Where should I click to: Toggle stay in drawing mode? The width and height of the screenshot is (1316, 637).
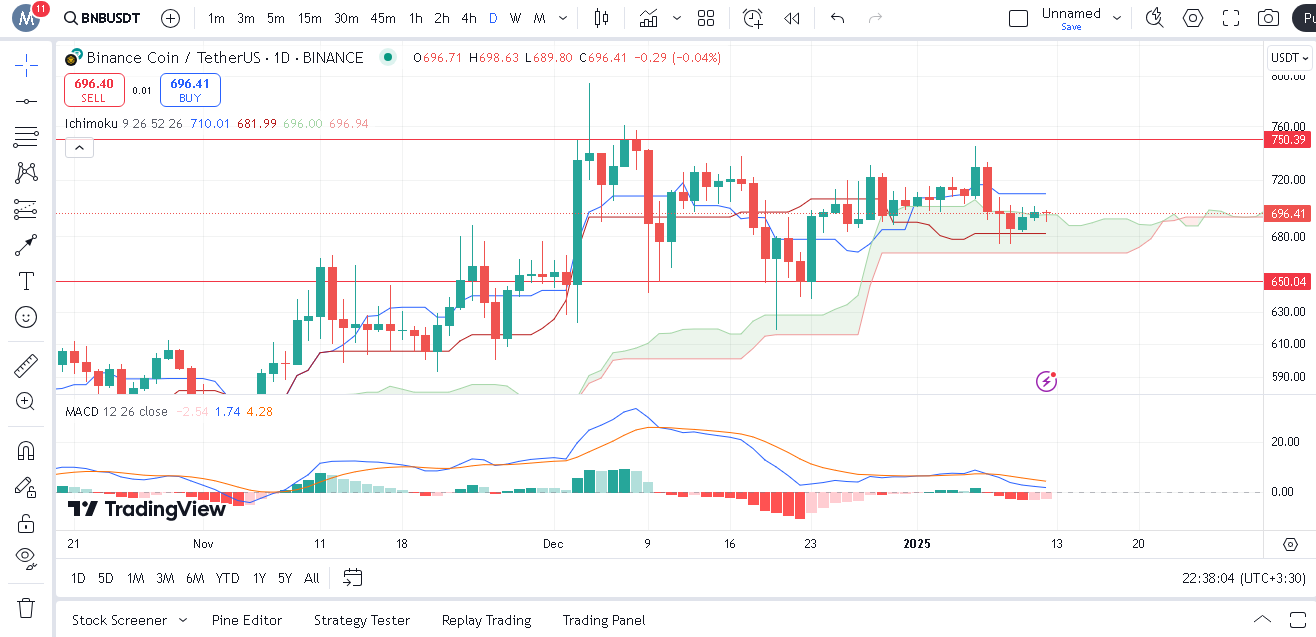click(26, 487)
